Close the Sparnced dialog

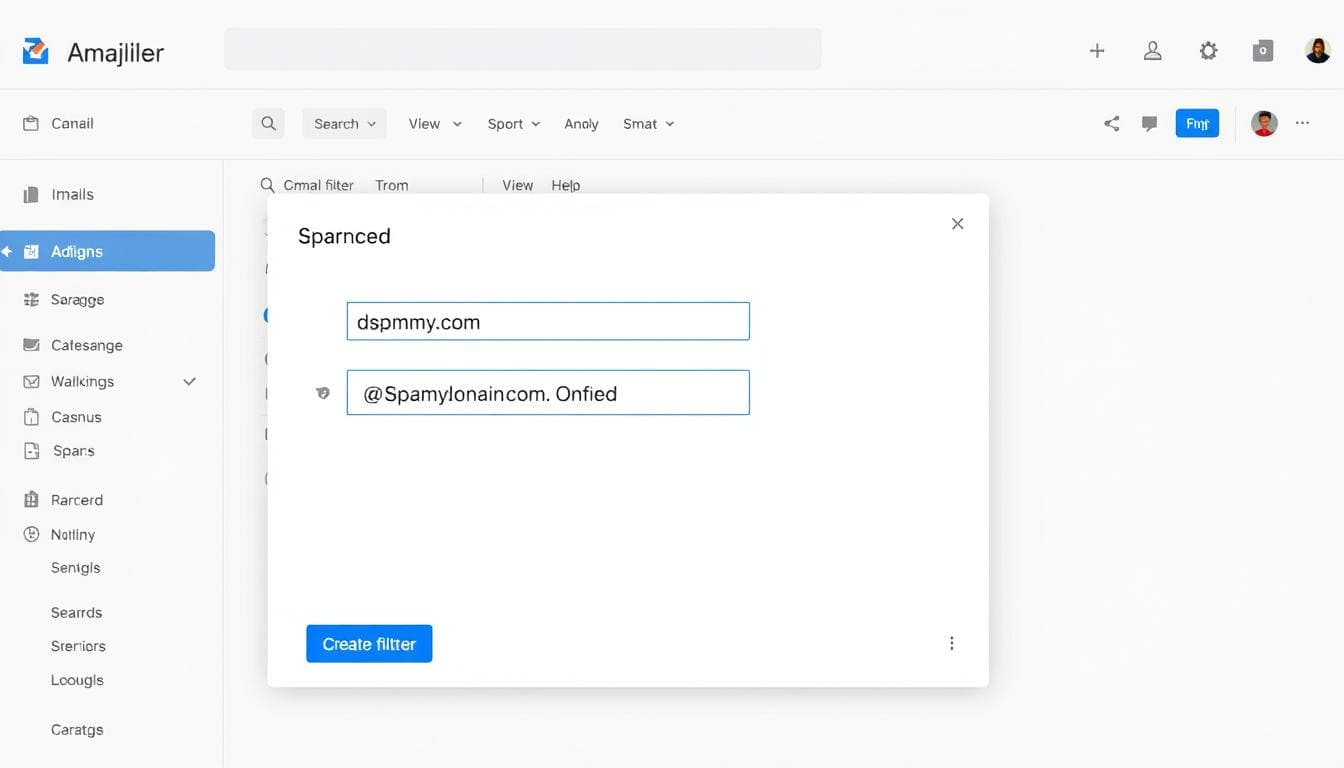pyautogui.click(x=957, y=224)
